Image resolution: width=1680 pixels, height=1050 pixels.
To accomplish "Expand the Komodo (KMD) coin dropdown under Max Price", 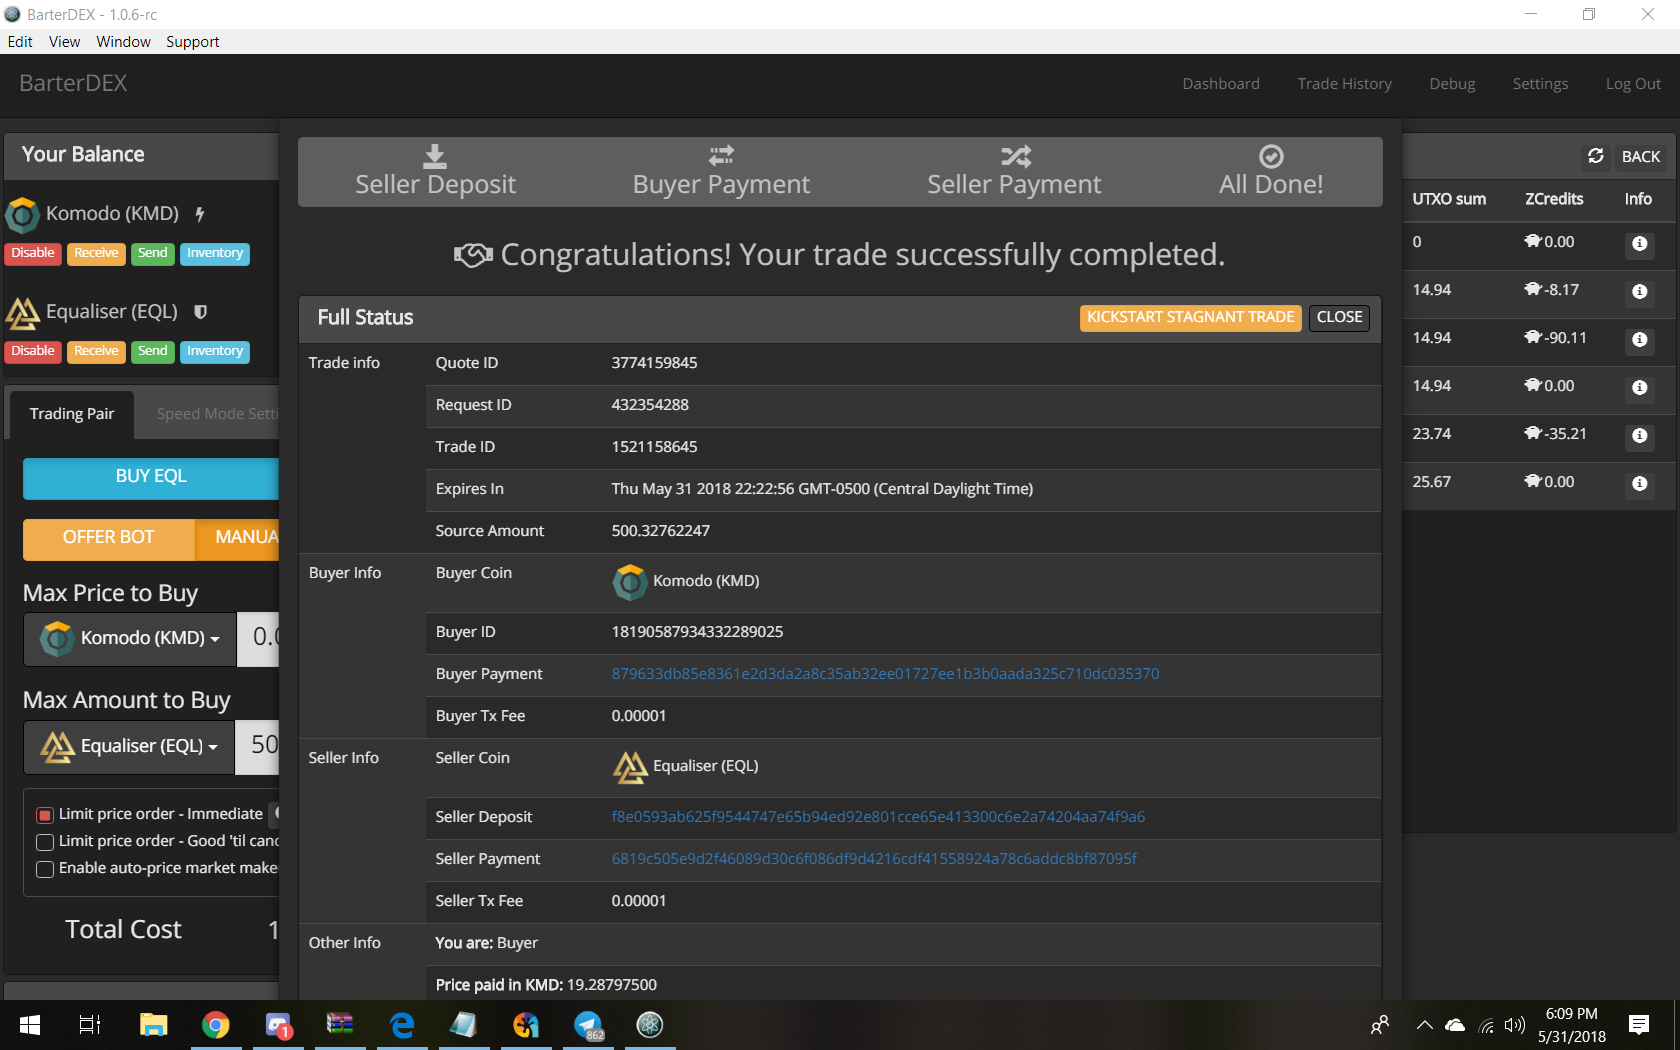I will click(x=130, y=639).
